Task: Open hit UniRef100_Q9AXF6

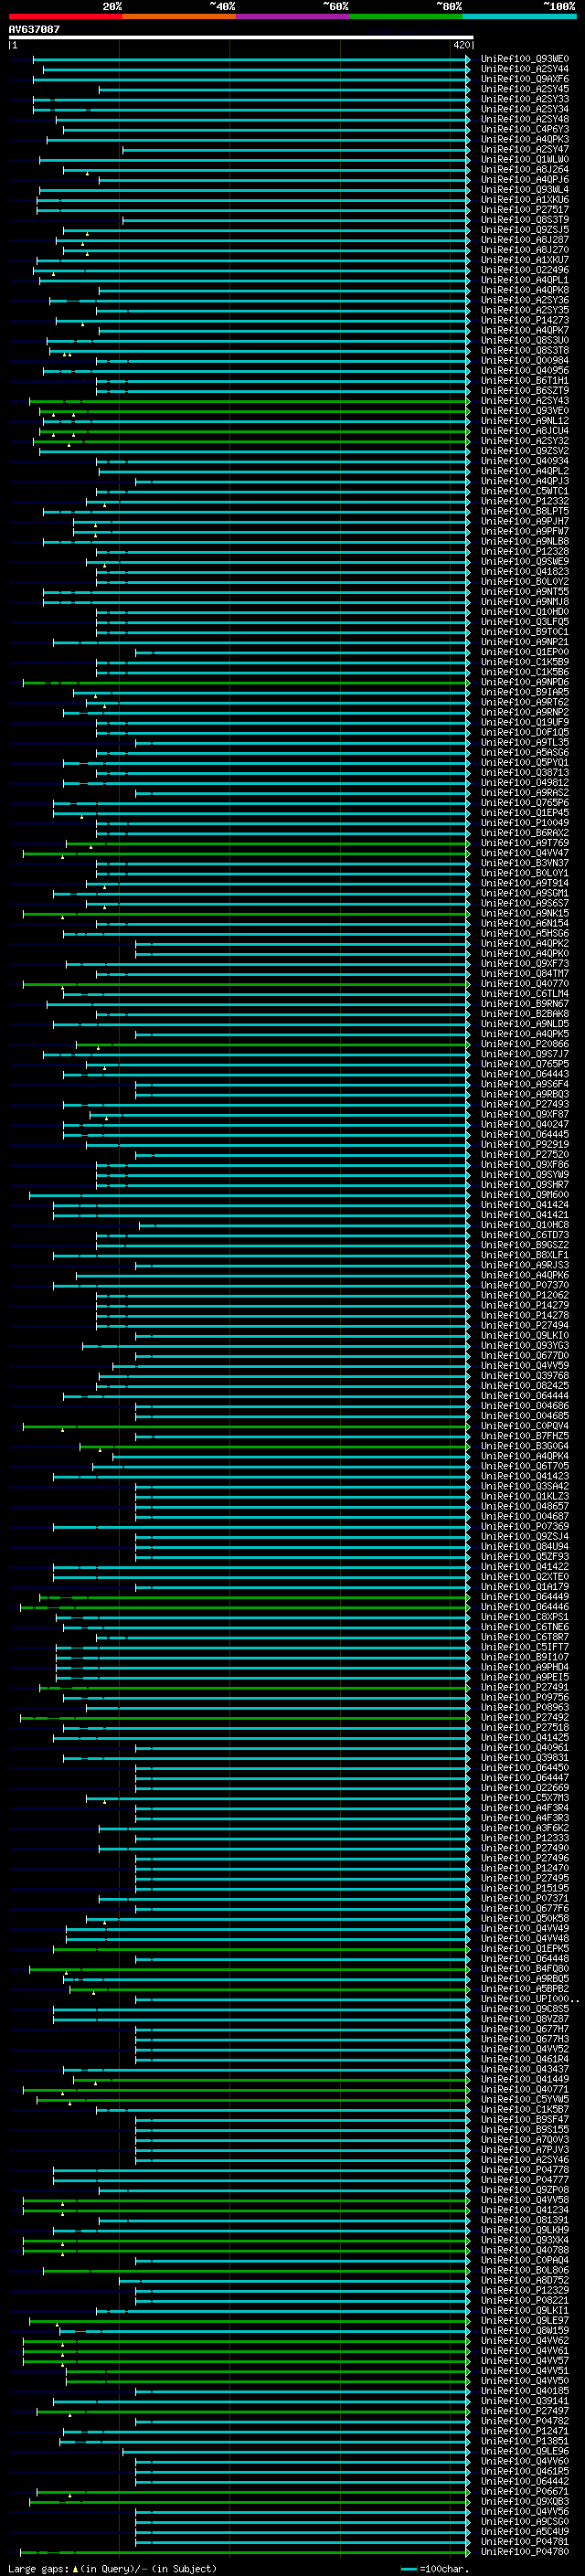Action: click(x=524, y=79)
